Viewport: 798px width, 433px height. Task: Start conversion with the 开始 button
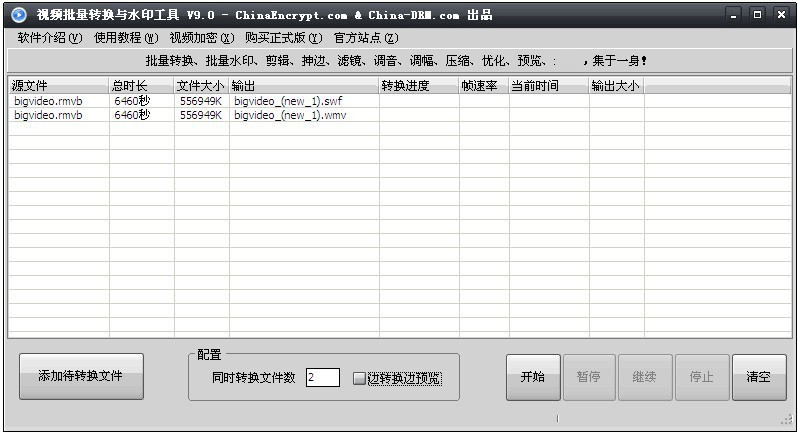pos(533,377)
